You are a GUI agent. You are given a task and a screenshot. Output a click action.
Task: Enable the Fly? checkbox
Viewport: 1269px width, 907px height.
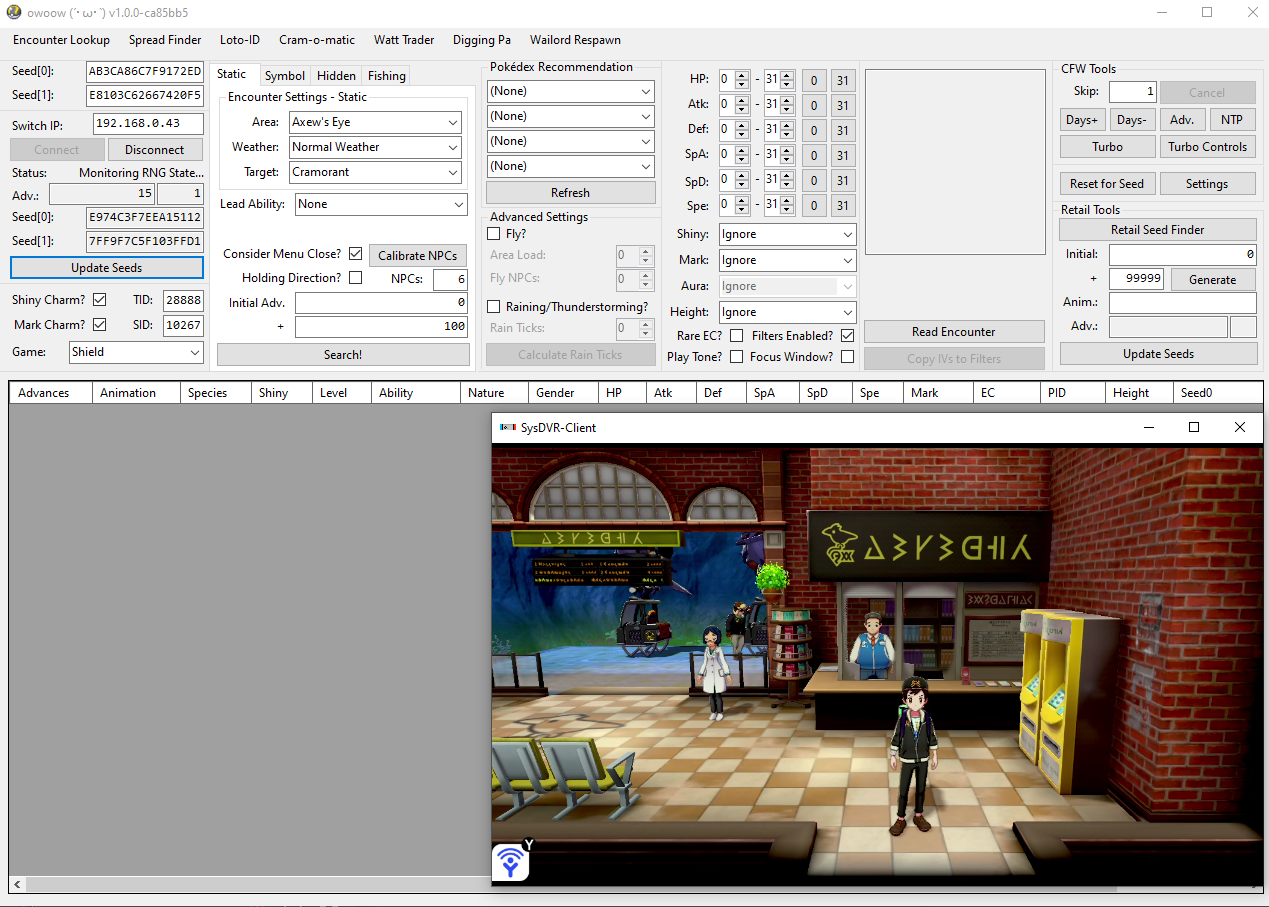tap(493, 234)
